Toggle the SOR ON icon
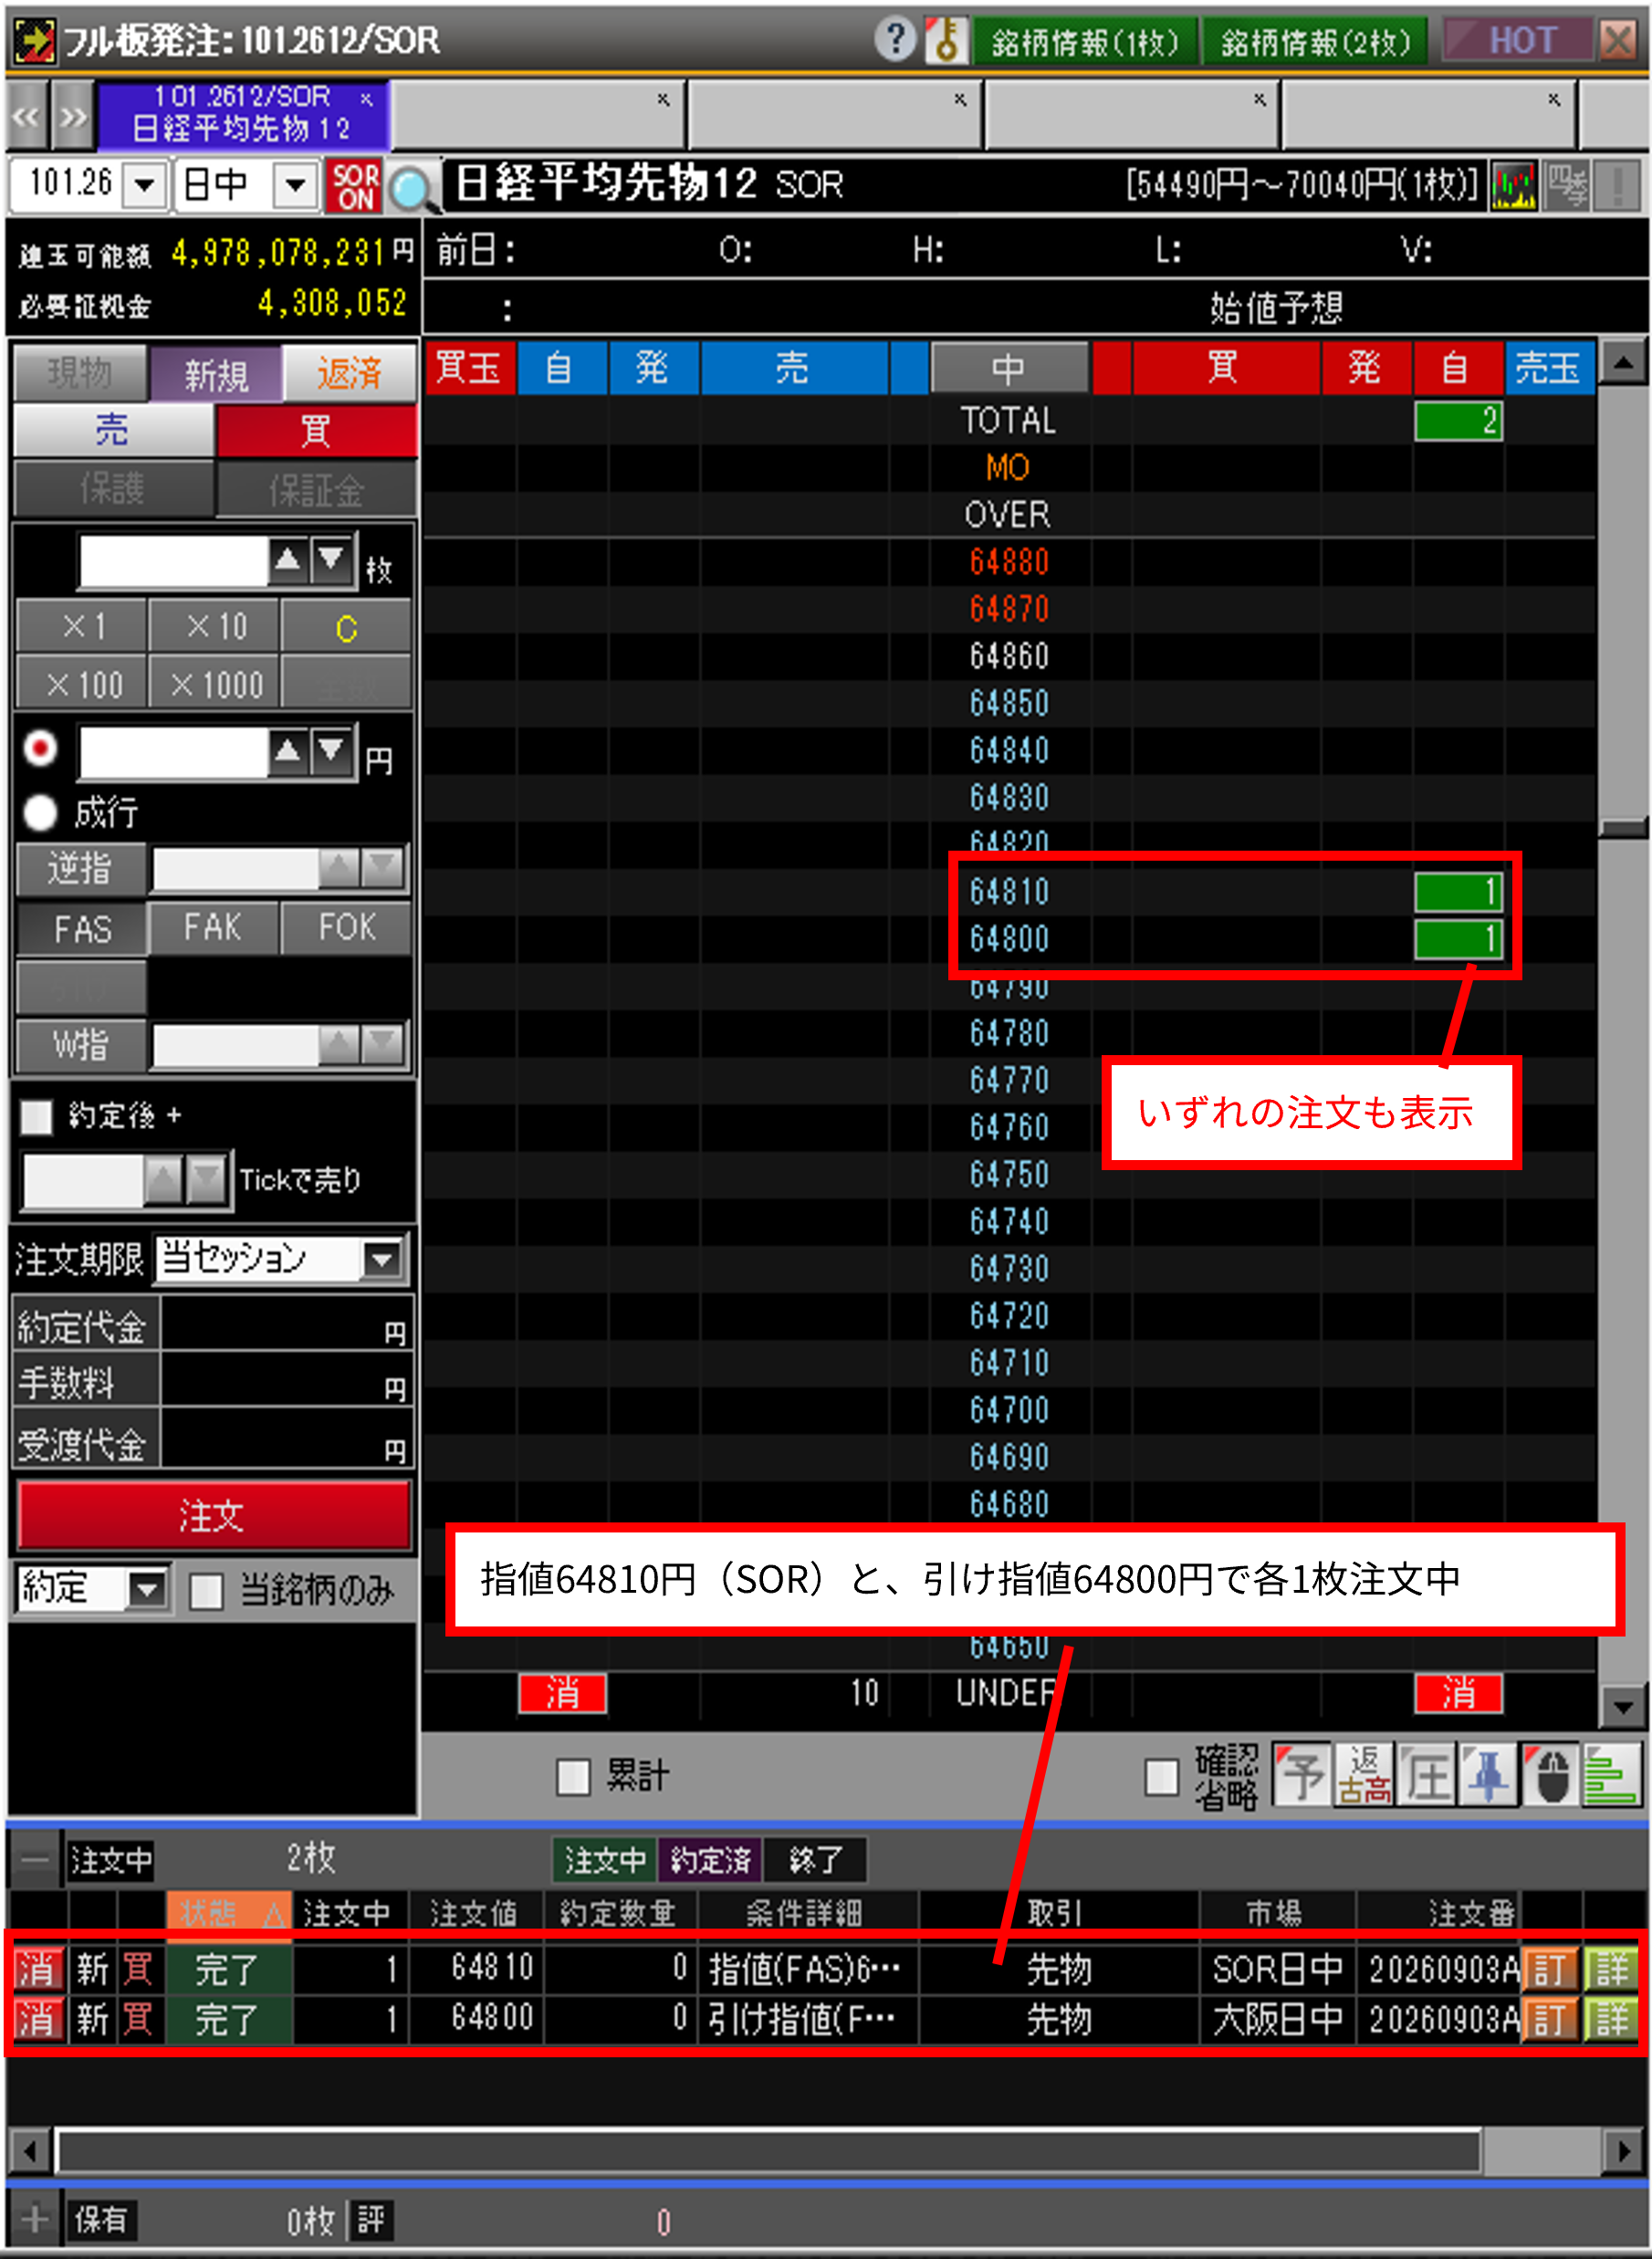Viewport: 1652px width, 2259px height. pos(354,186)
